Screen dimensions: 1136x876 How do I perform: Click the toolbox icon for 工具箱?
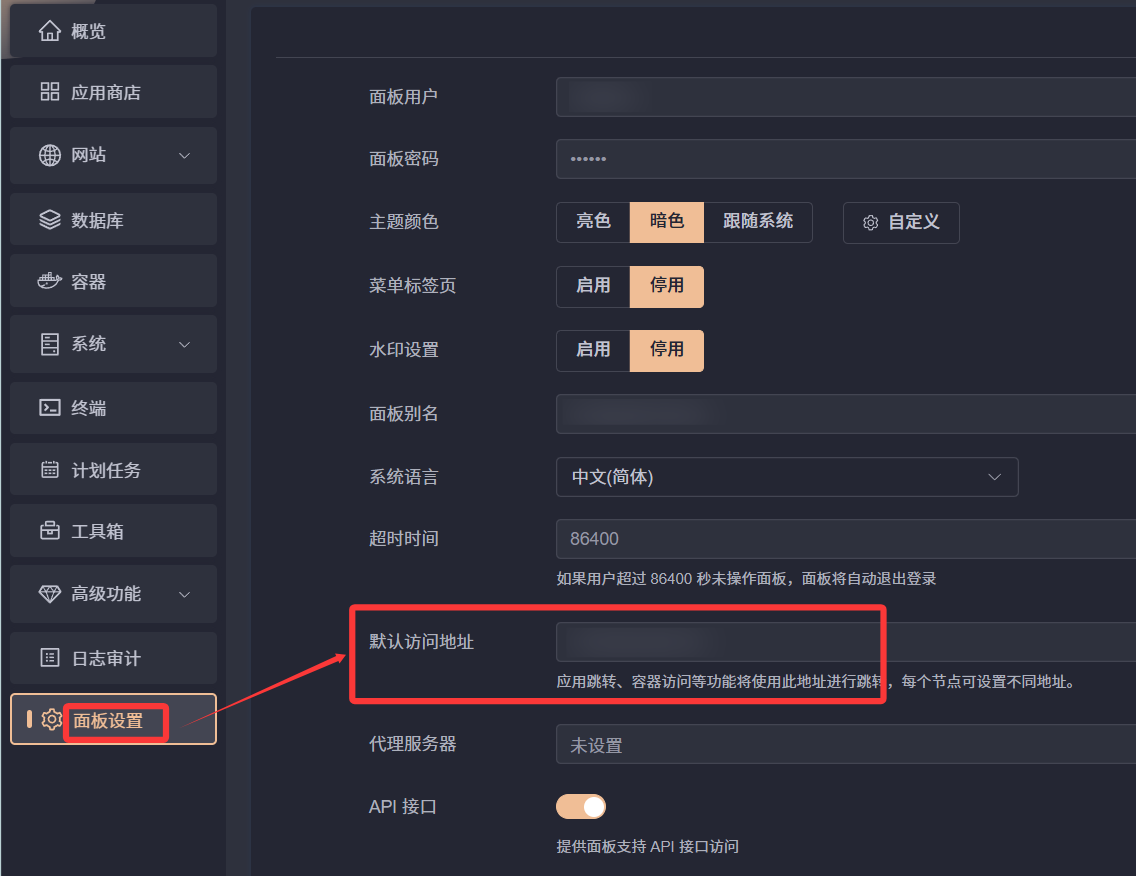[50, 531]
